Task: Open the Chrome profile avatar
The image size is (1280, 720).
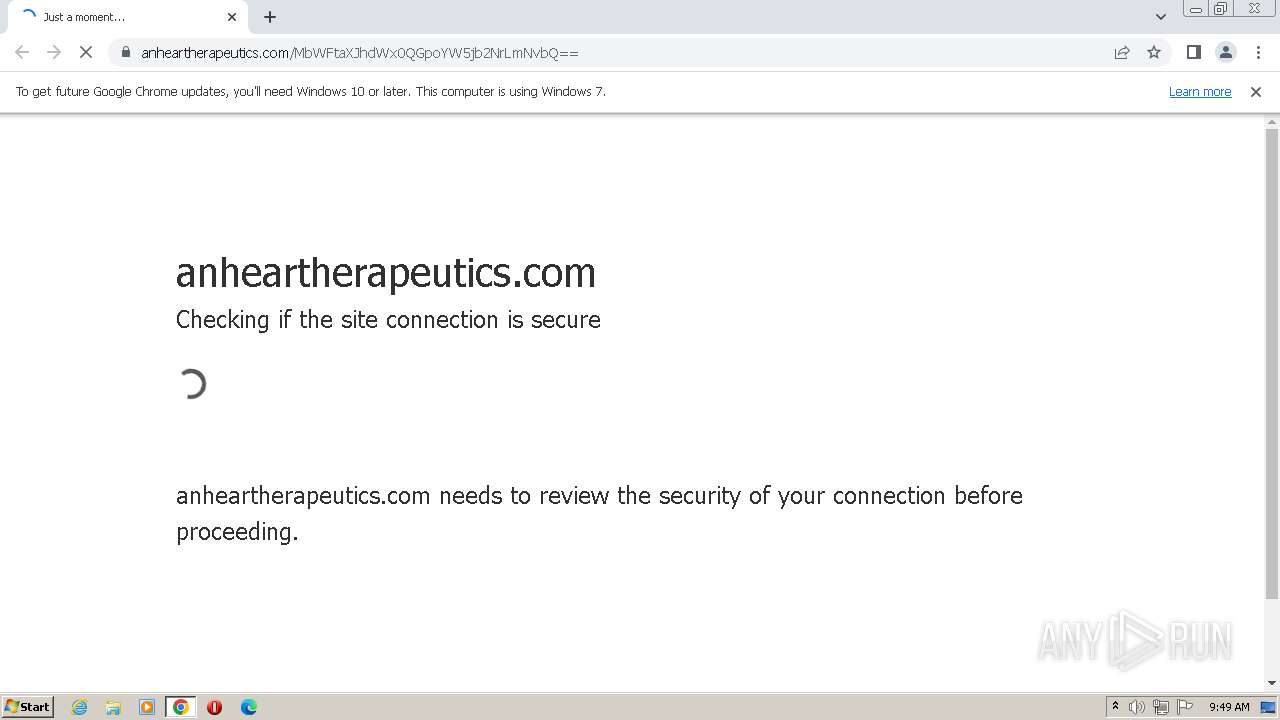Action: click(x=1225, y=52)
